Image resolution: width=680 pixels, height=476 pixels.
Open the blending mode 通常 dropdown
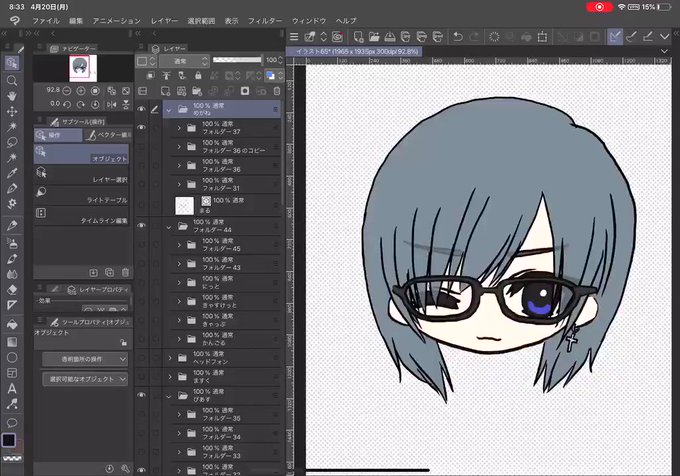(184, 61)
